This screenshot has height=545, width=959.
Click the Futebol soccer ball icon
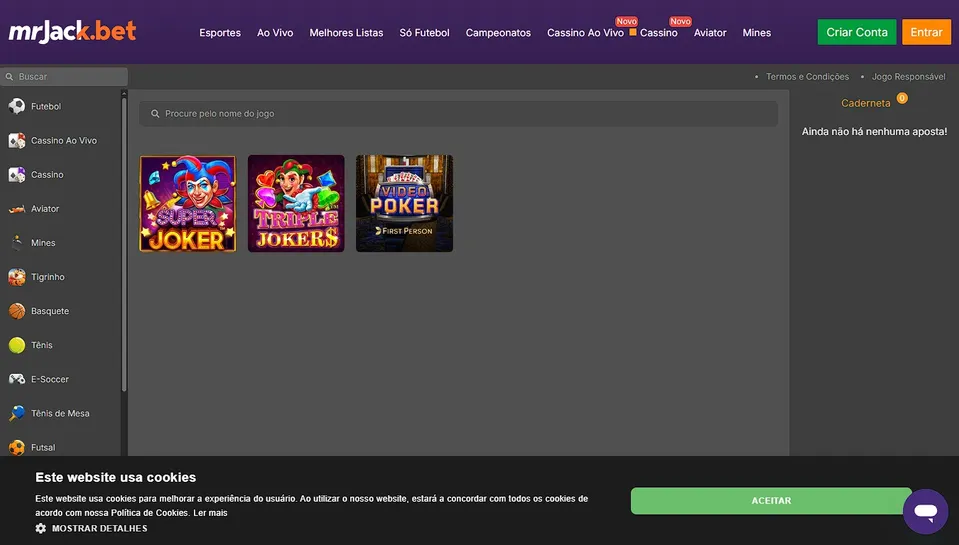click(x=17, y=106)
